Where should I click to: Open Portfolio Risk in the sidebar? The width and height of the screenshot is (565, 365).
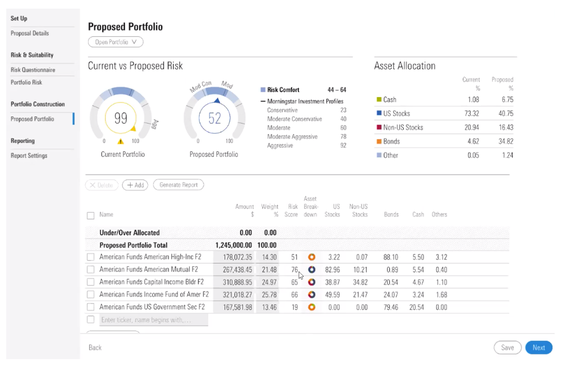tap(26, 83)
